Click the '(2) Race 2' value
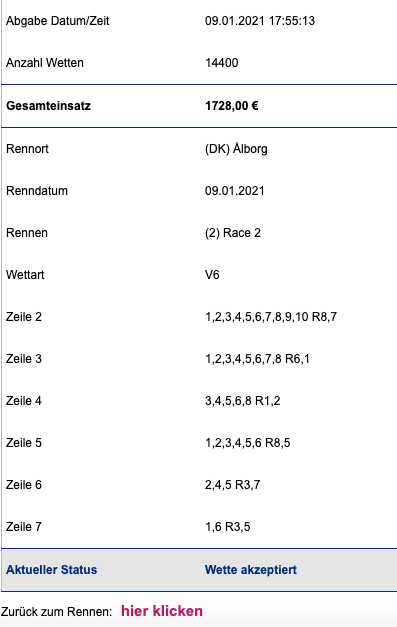The width and height of the screenshot is (397, 627). [233, 233]
